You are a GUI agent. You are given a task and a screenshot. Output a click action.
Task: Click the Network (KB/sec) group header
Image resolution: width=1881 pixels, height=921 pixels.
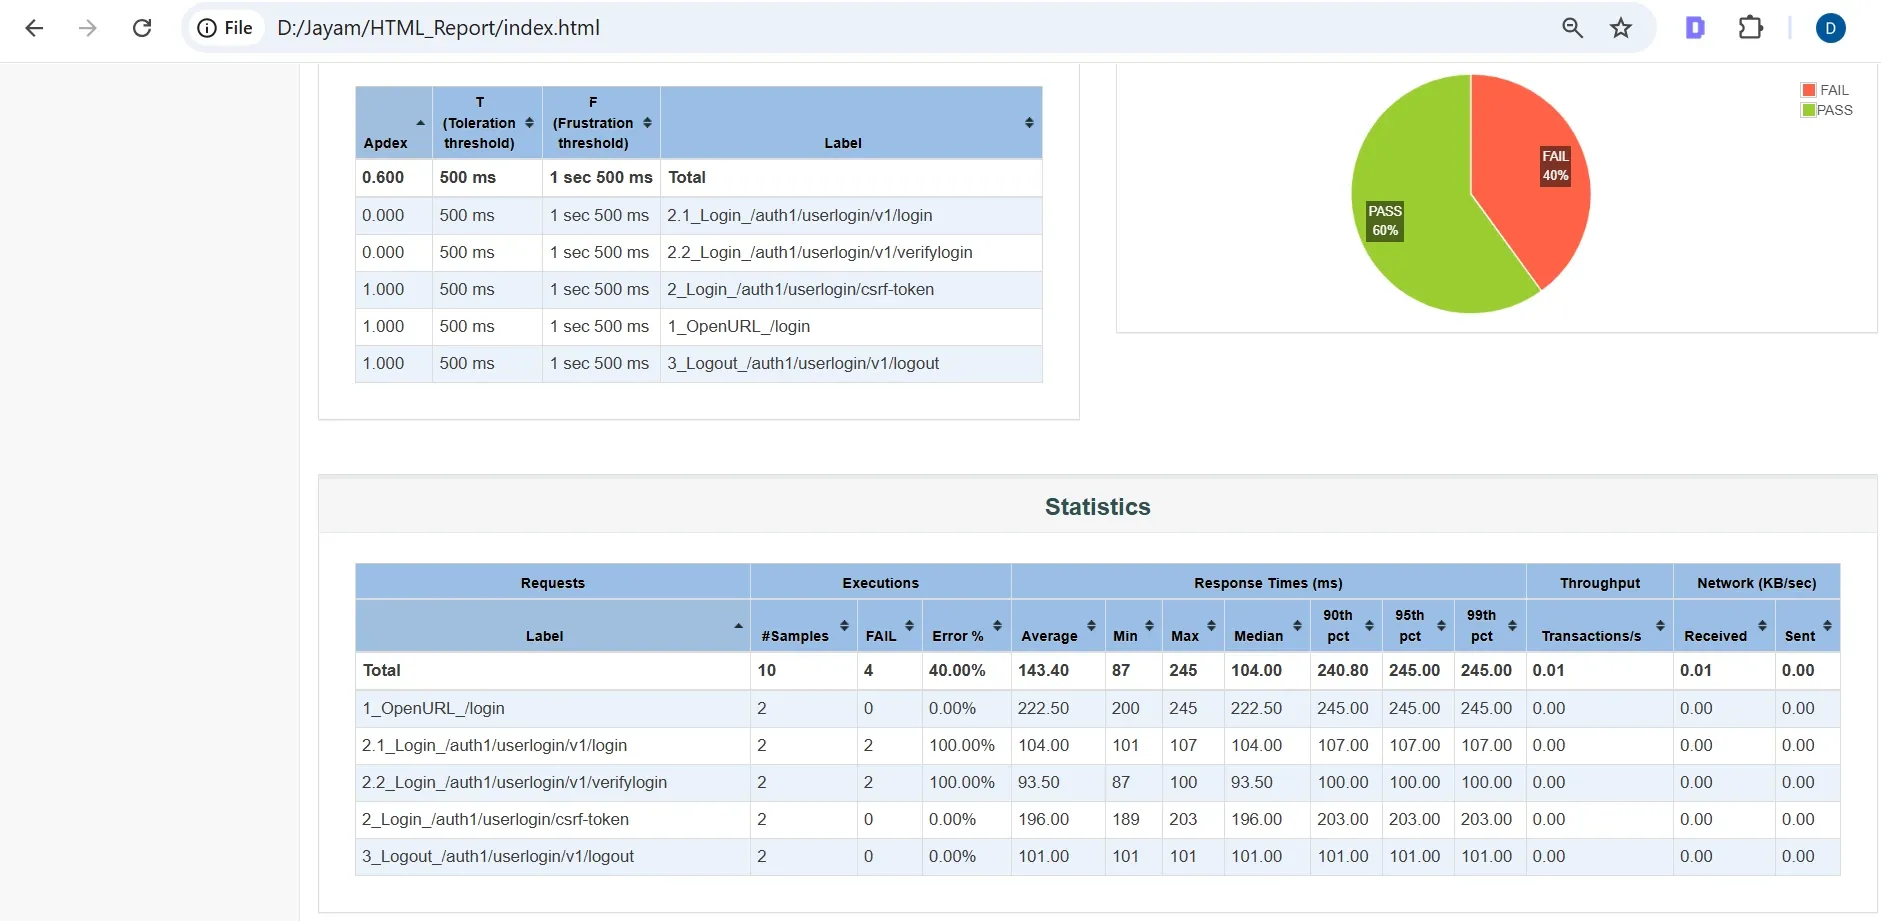click(1756, 582)
